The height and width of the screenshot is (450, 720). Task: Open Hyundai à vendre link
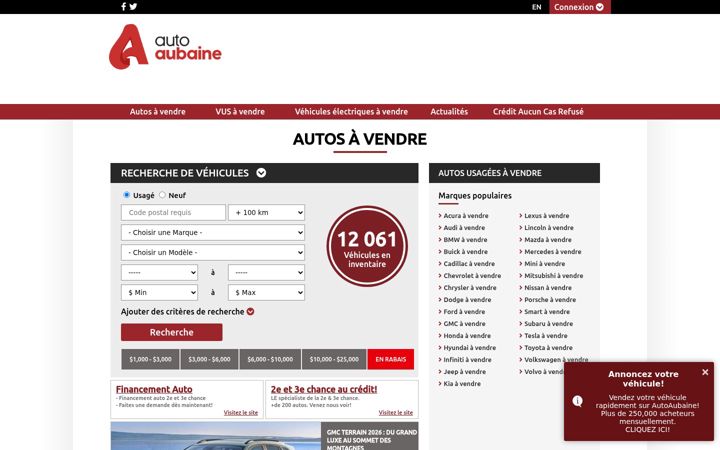469,348
